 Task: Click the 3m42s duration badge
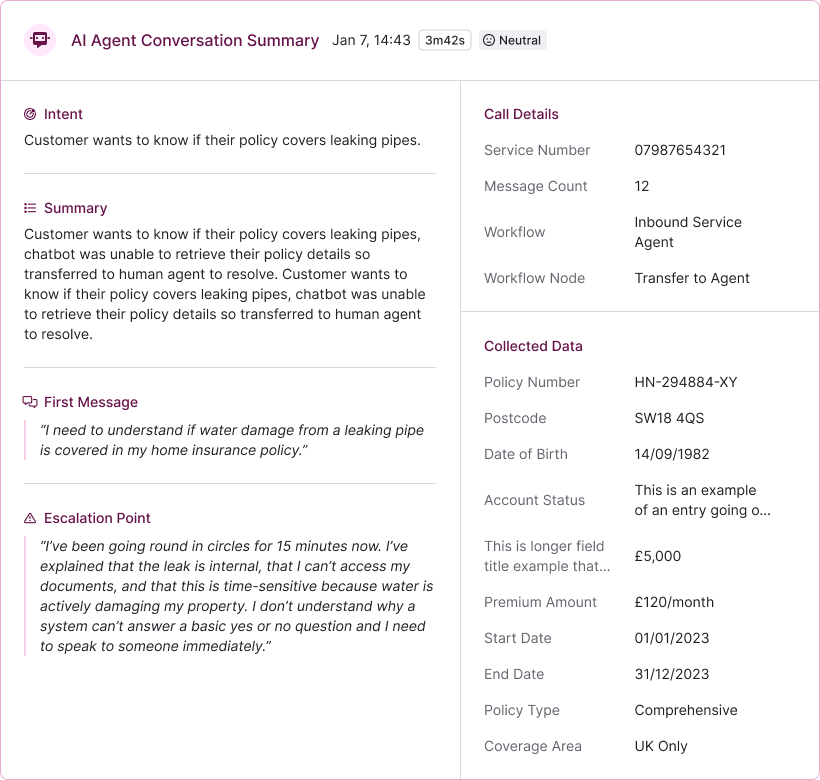(445, 41)
